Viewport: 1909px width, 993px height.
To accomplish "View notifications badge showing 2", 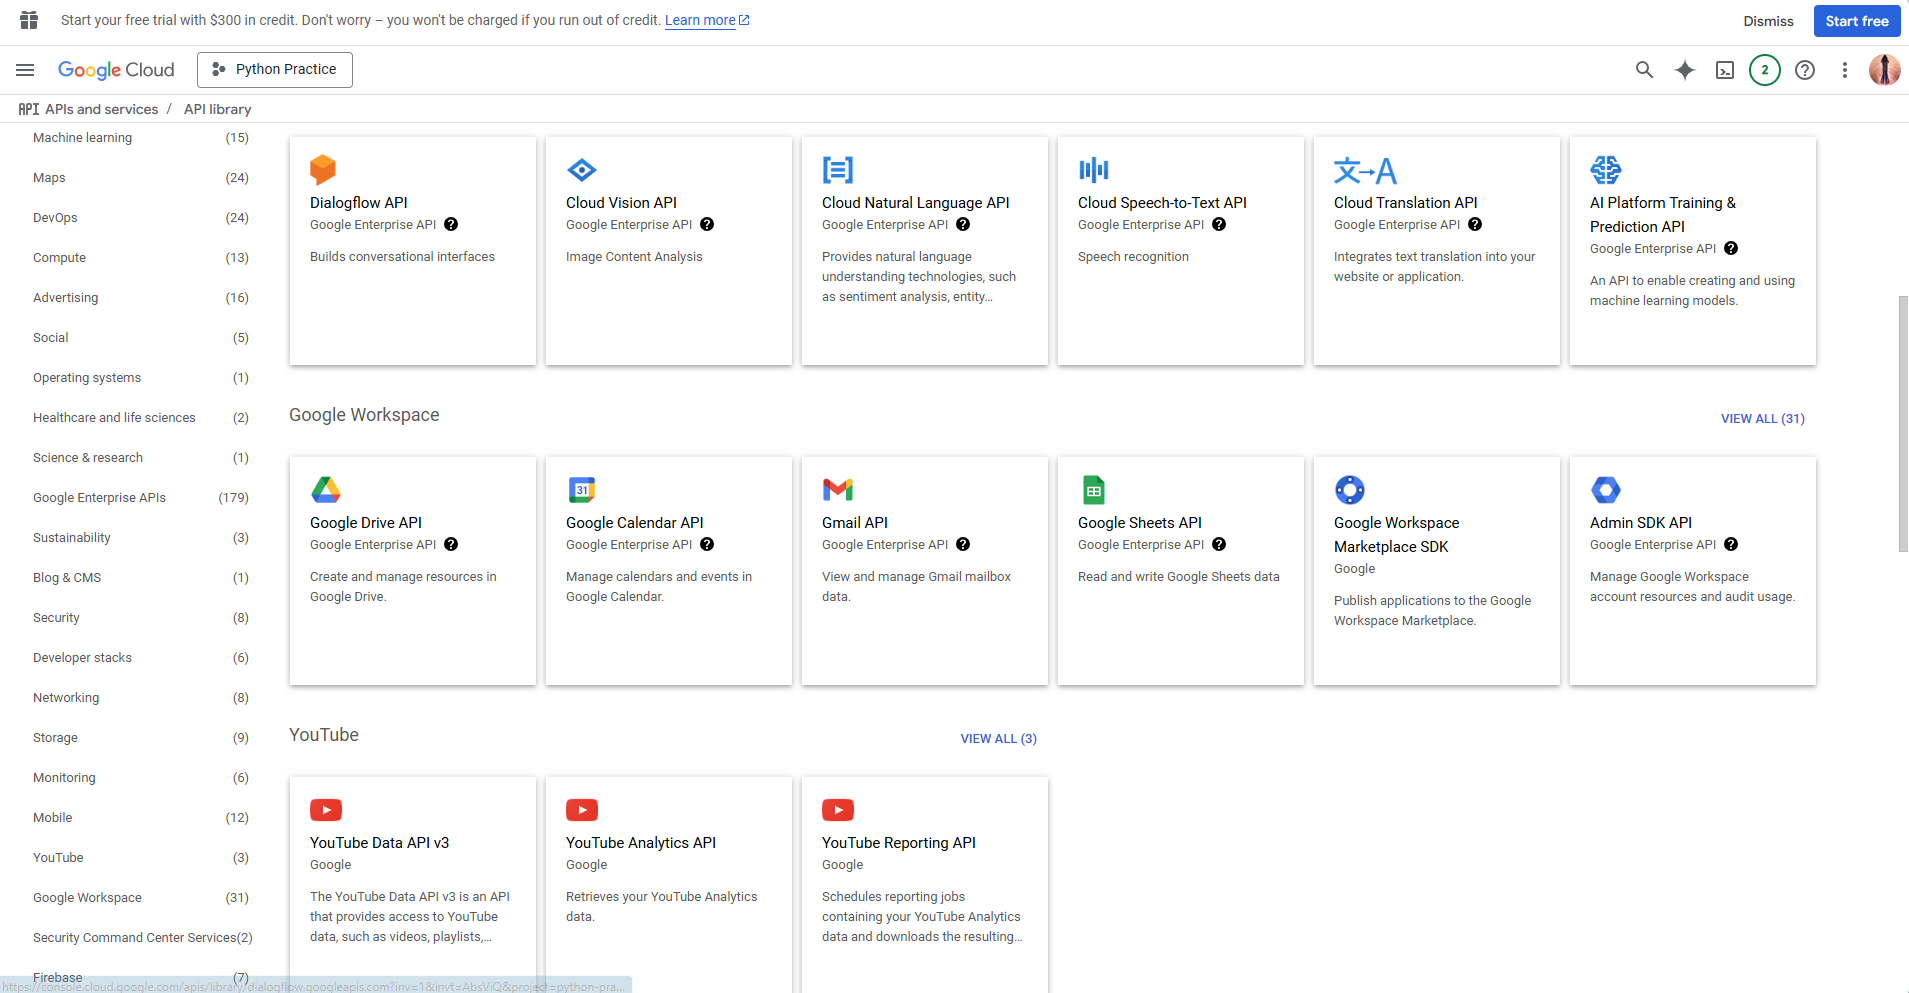I will [1765, 70].
